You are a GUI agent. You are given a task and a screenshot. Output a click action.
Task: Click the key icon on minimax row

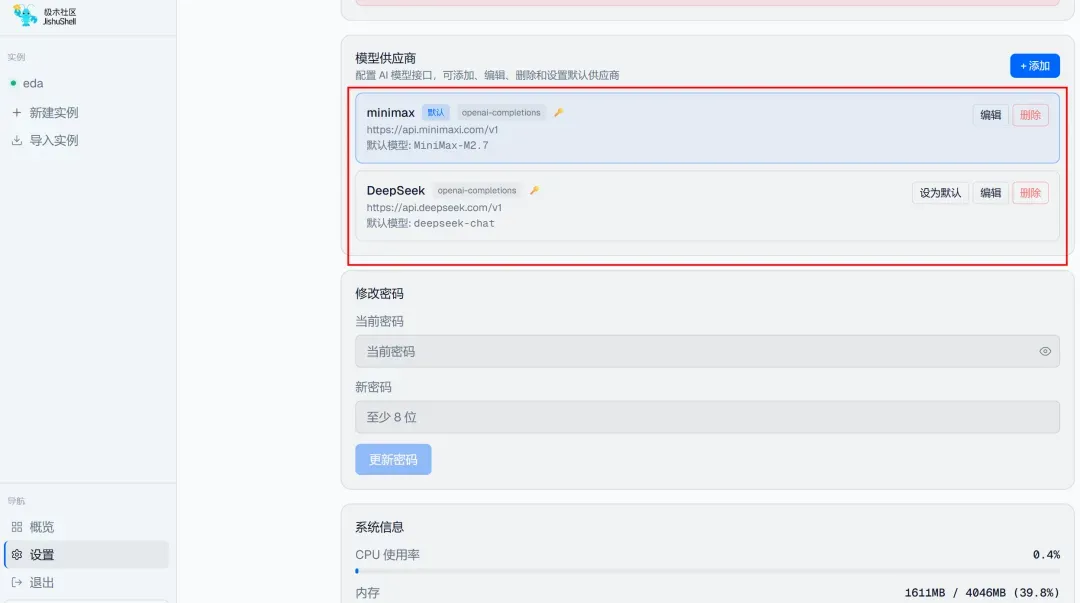pos(559,112)
